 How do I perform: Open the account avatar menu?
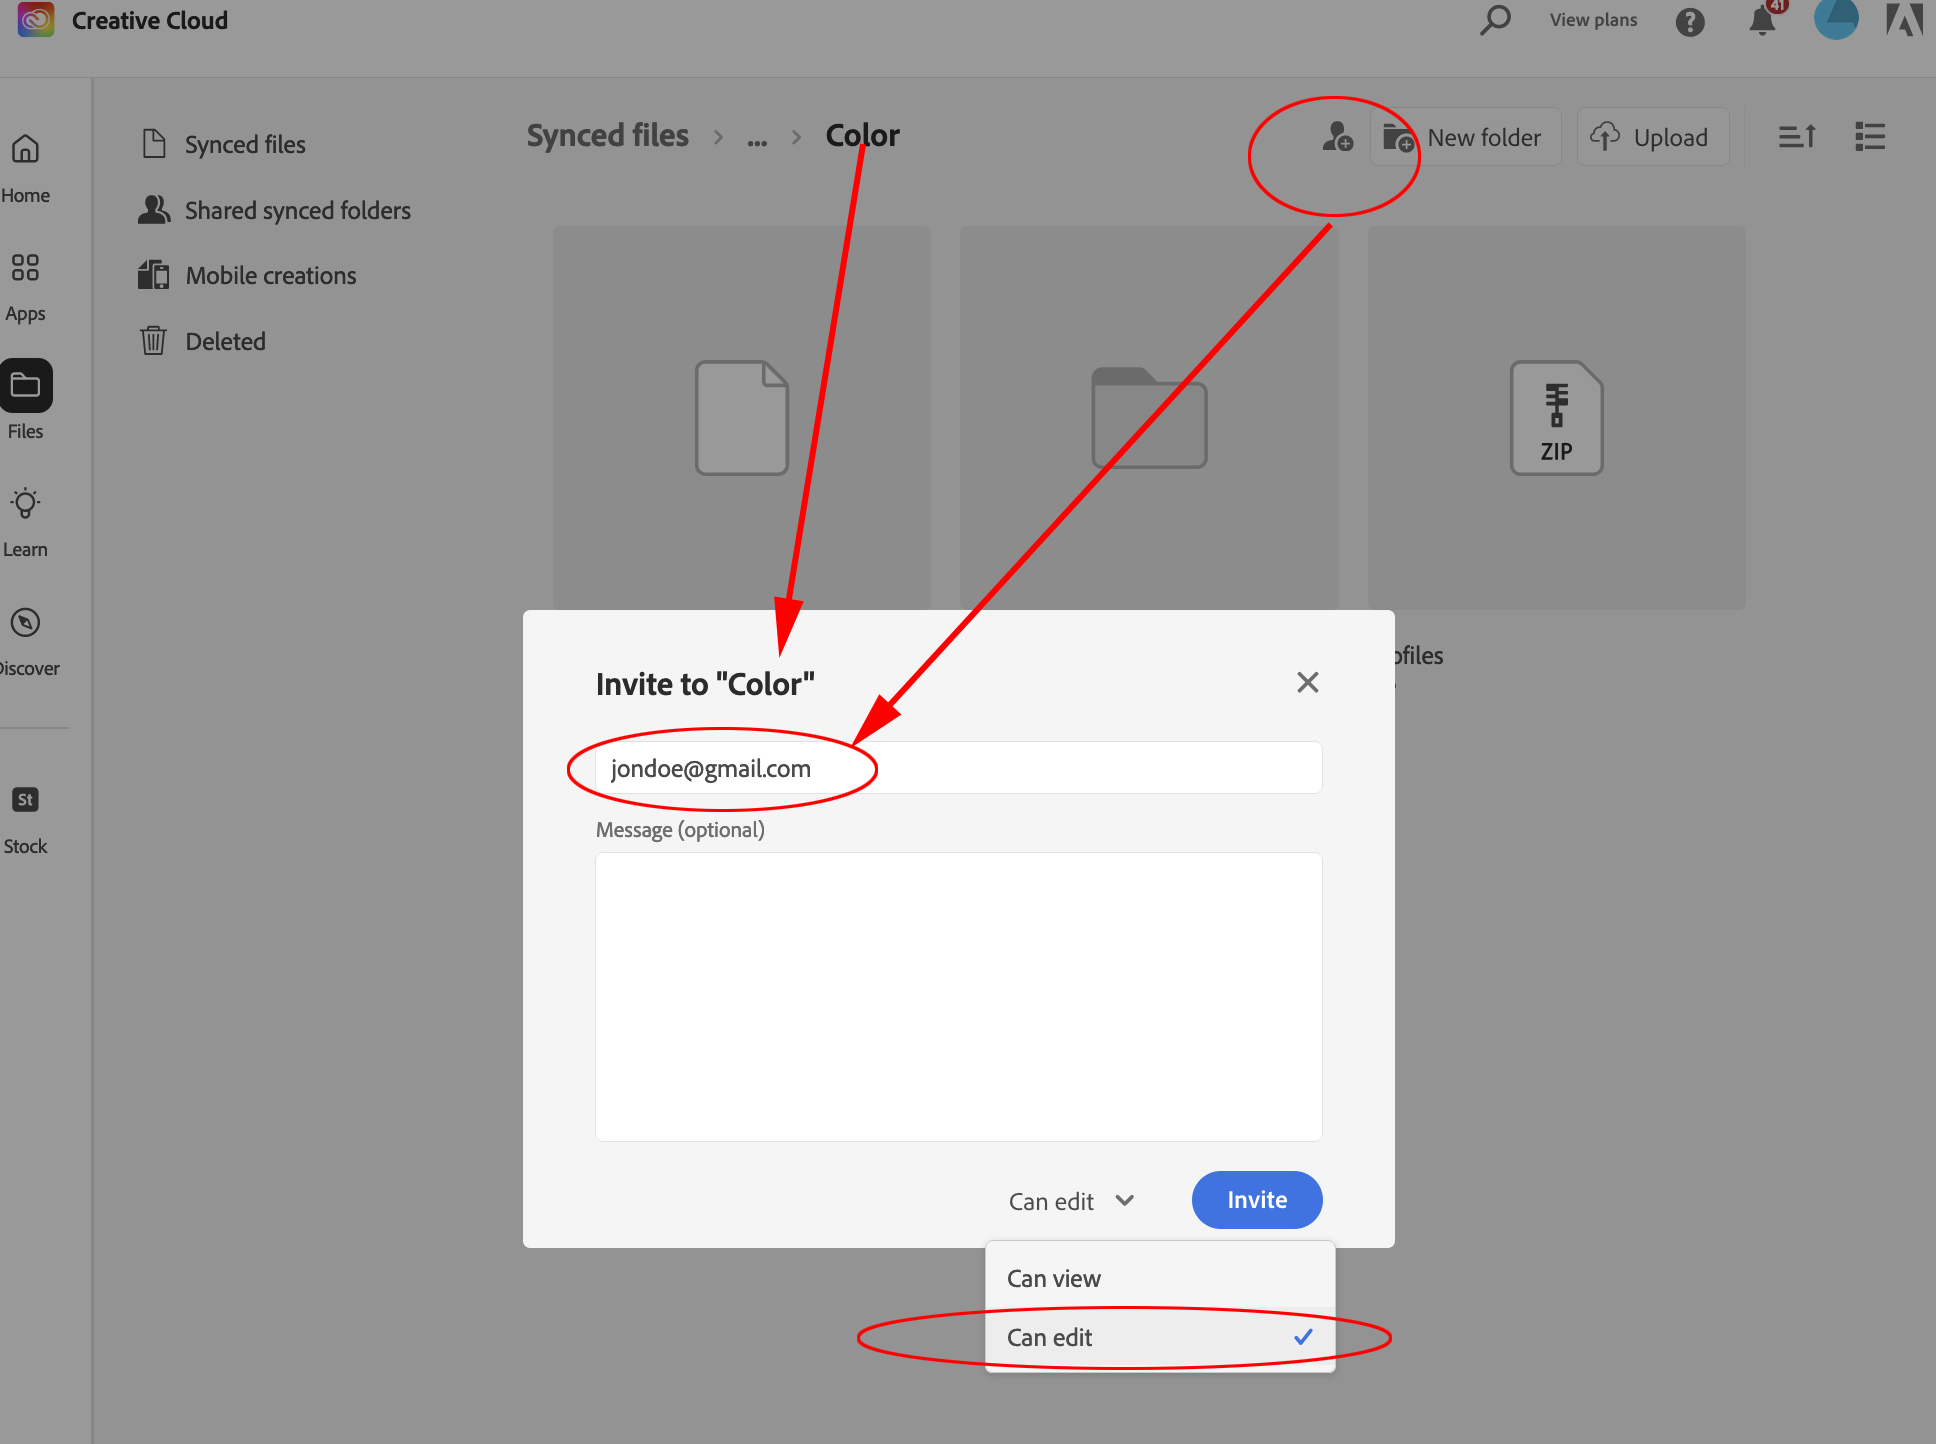[1835, 20]
